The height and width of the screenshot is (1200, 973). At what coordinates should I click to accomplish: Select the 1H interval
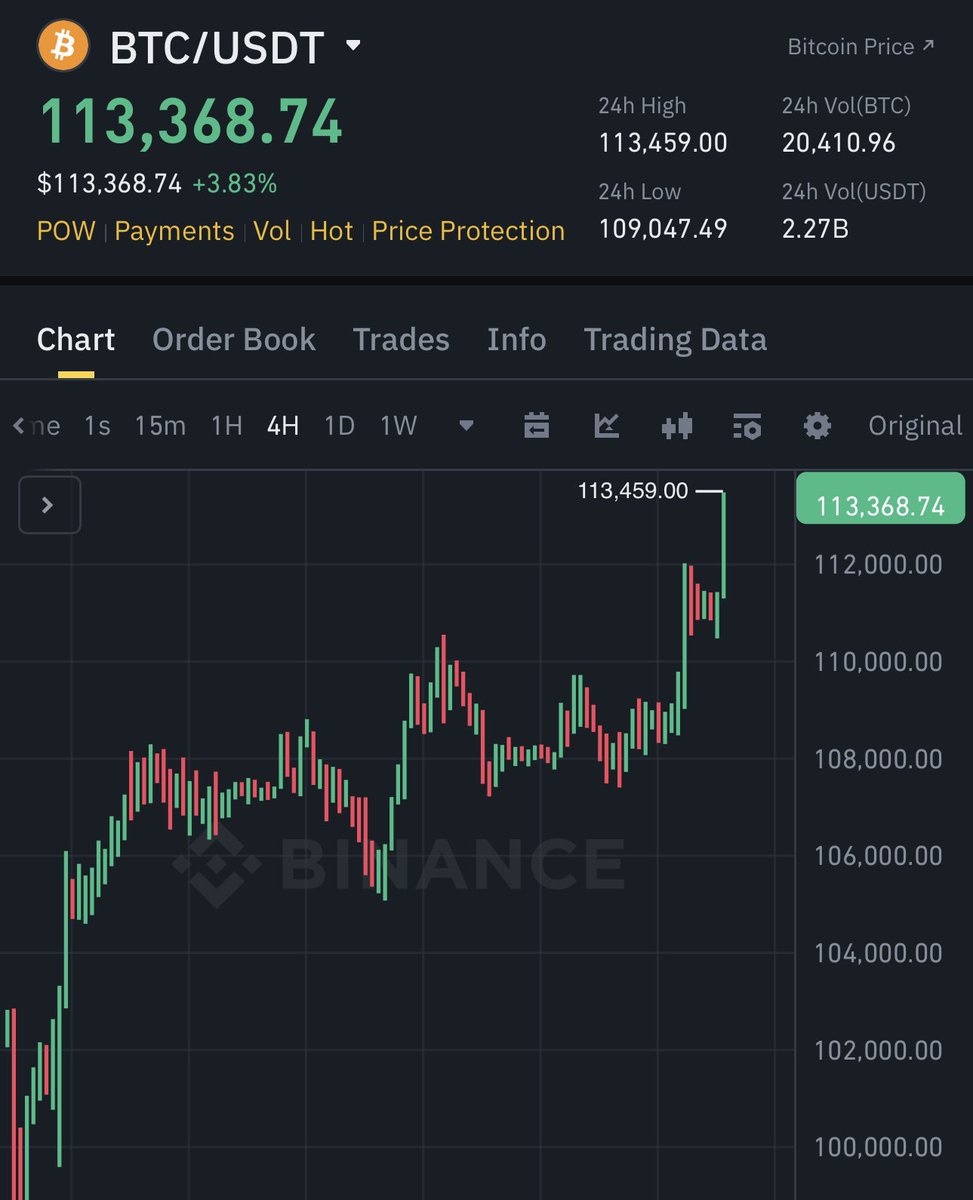[x=227, y=426]
